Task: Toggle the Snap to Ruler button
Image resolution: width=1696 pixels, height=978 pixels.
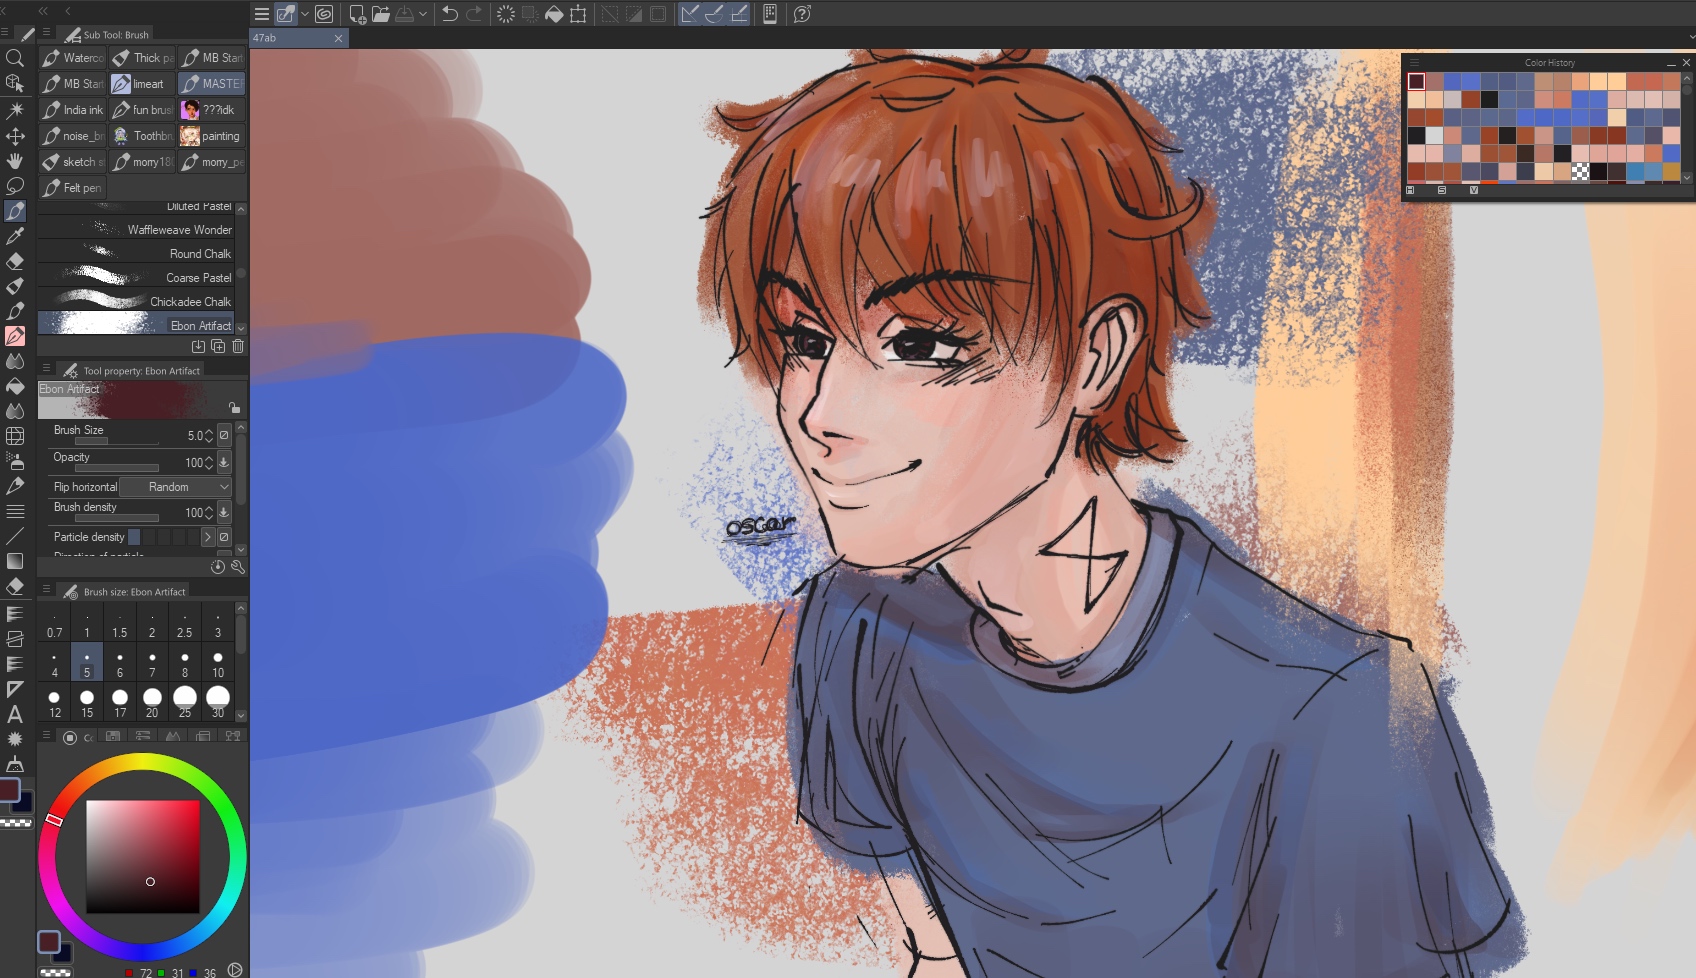Action: pos(690,14)
